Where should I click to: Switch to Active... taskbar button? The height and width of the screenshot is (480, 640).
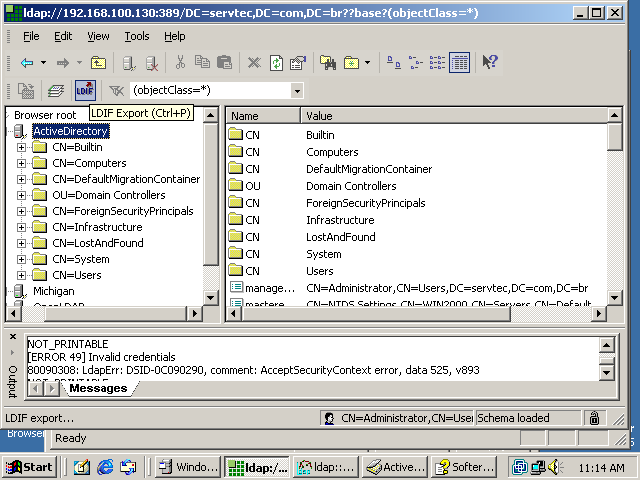[395, 467]
